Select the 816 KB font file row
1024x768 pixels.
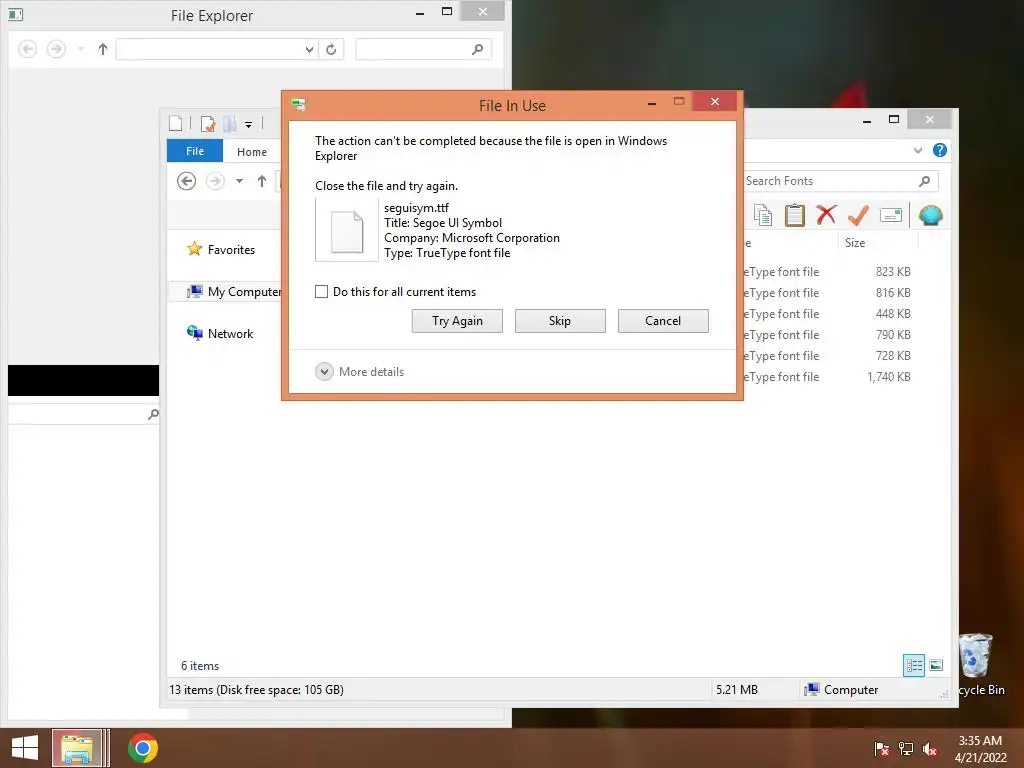click(827, 293)
